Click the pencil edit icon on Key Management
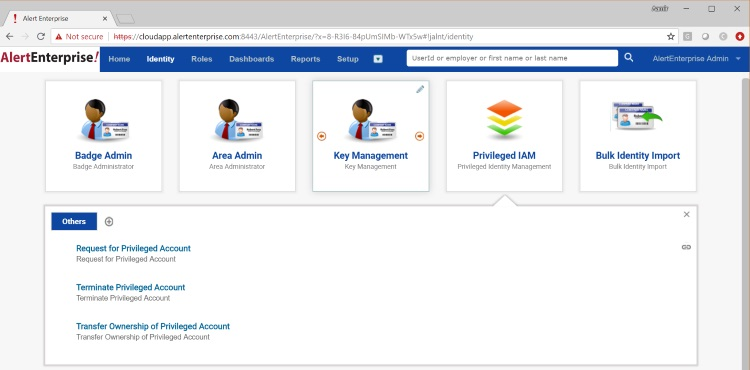The width and height of the screenshot is (750, 370). pyautogui.click(x=420, y=89)
